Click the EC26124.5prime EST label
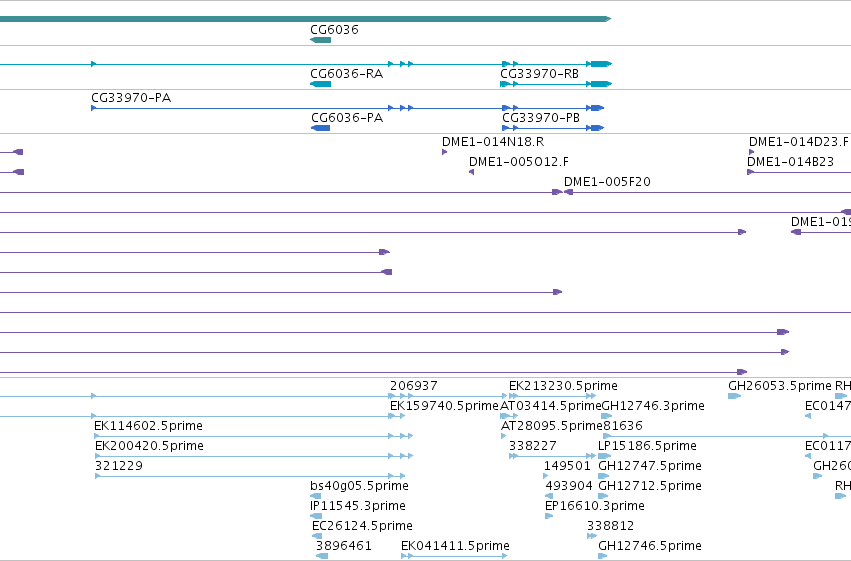Image resolution: width=851 pixels, height=561 pixels. pos(362,526)
